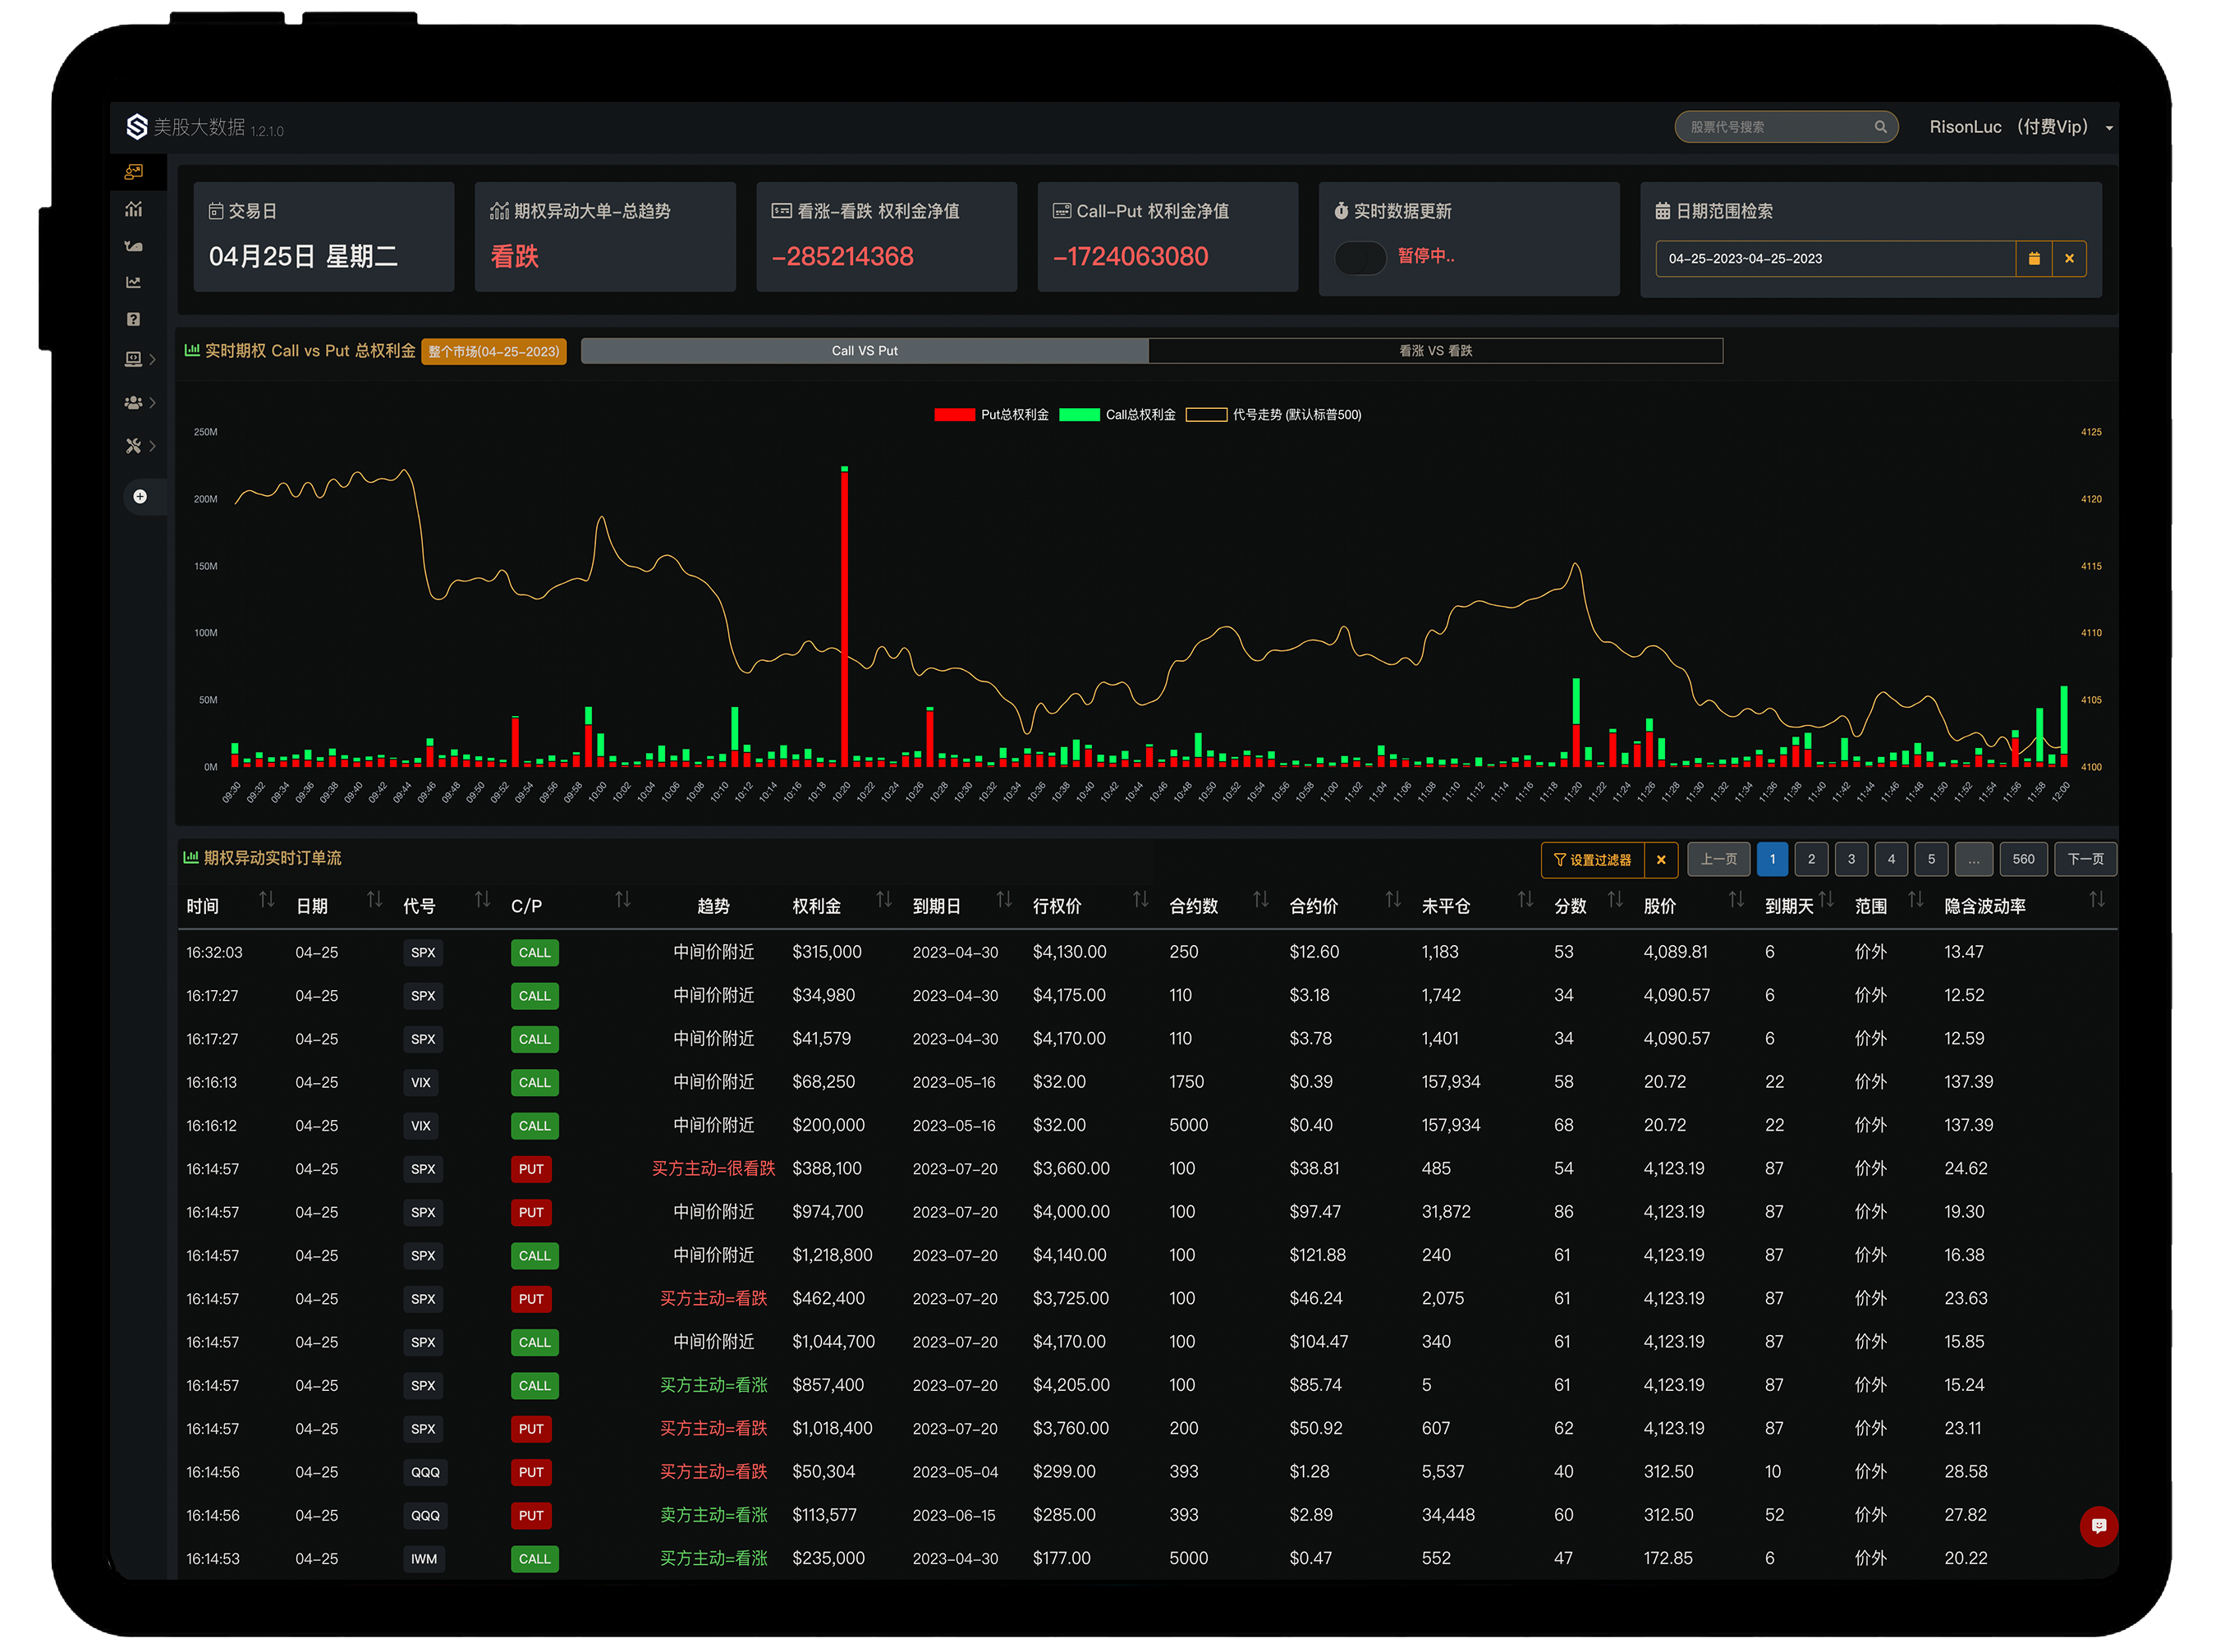The image size is (2225, 1652).
Task: Toggle Call总权利金 green legend series
Action: click(1118, 415)
